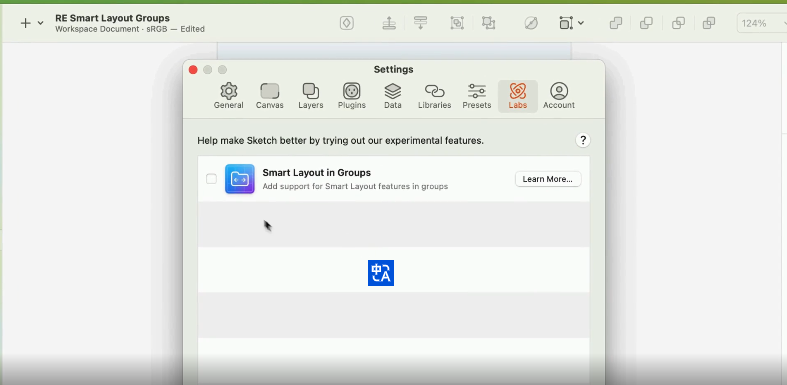Image resolution: width=787 pixels, height=385 pixels.
Task: Open the Account settings tab
Action: click(559, 96)
